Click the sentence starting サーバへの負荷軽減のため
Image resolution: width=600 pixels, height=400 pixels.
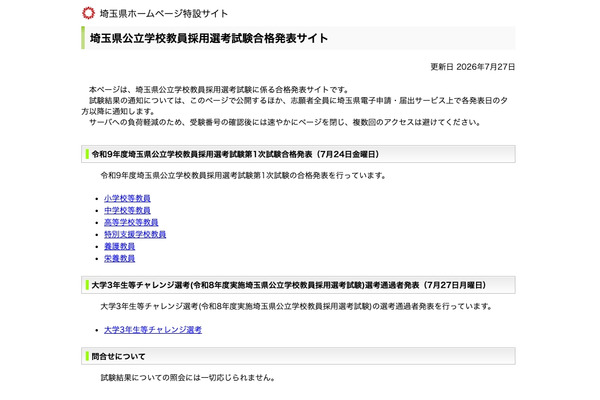[285, 122]
